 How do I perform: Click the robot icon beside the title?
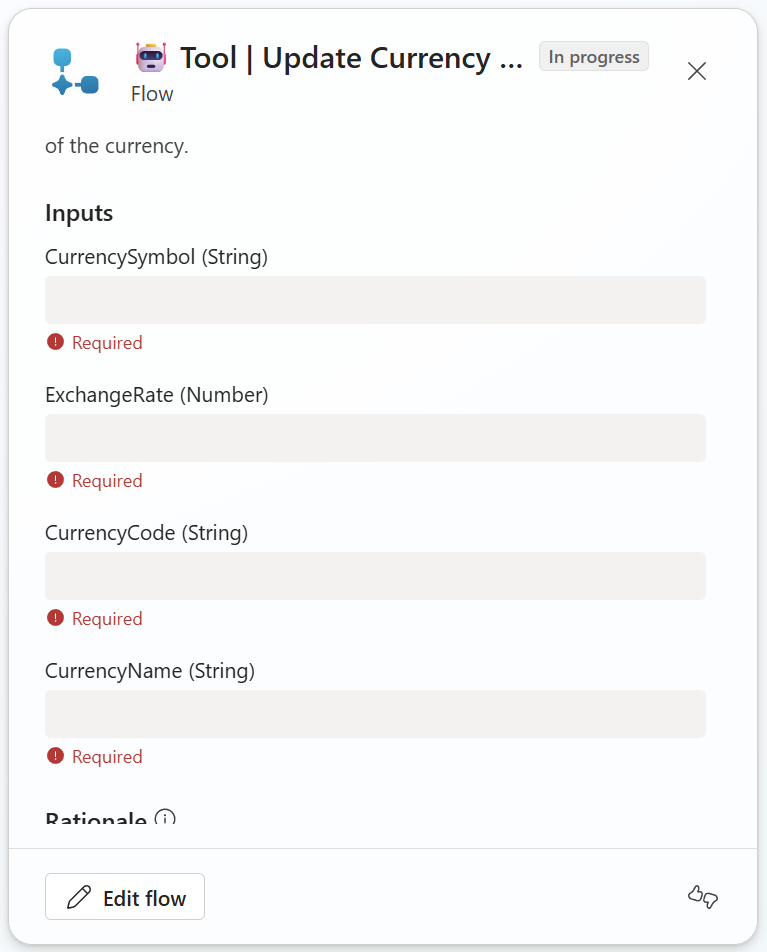[151, 58]
